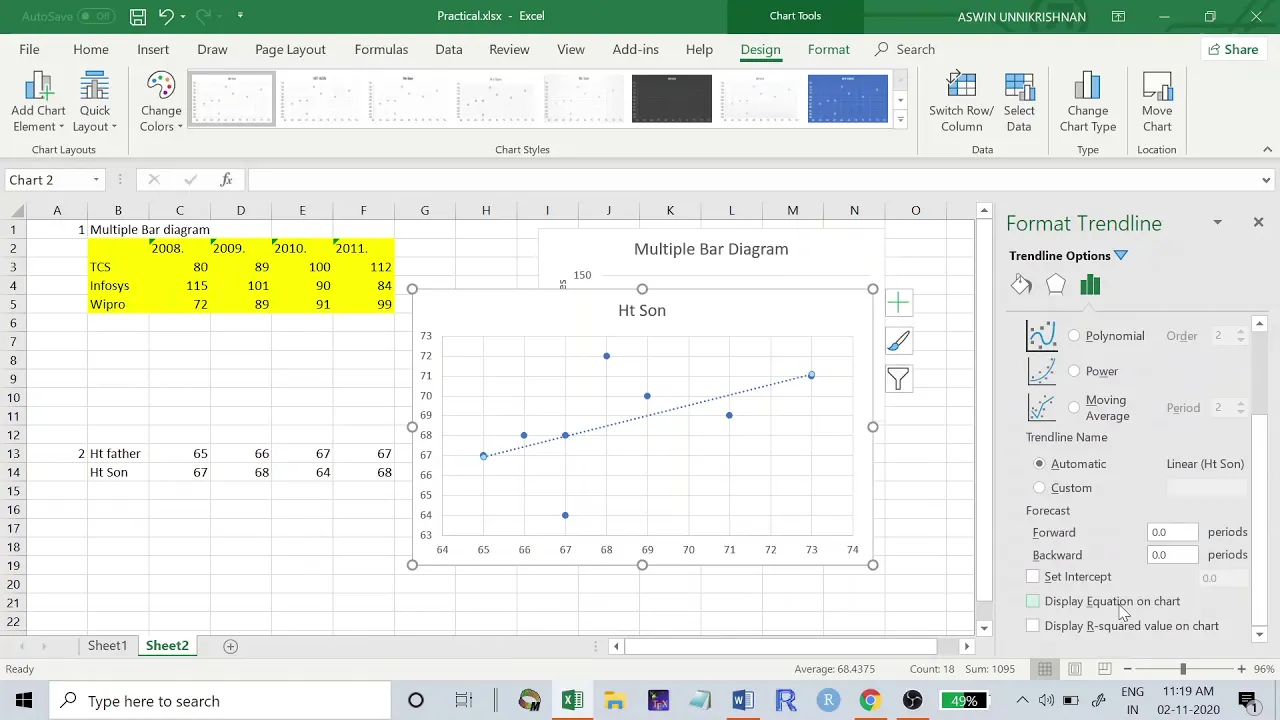The height and width of the screenshot is (720, 1280).
Task: Click Change Chart Type
Action: coord(1088,102)
